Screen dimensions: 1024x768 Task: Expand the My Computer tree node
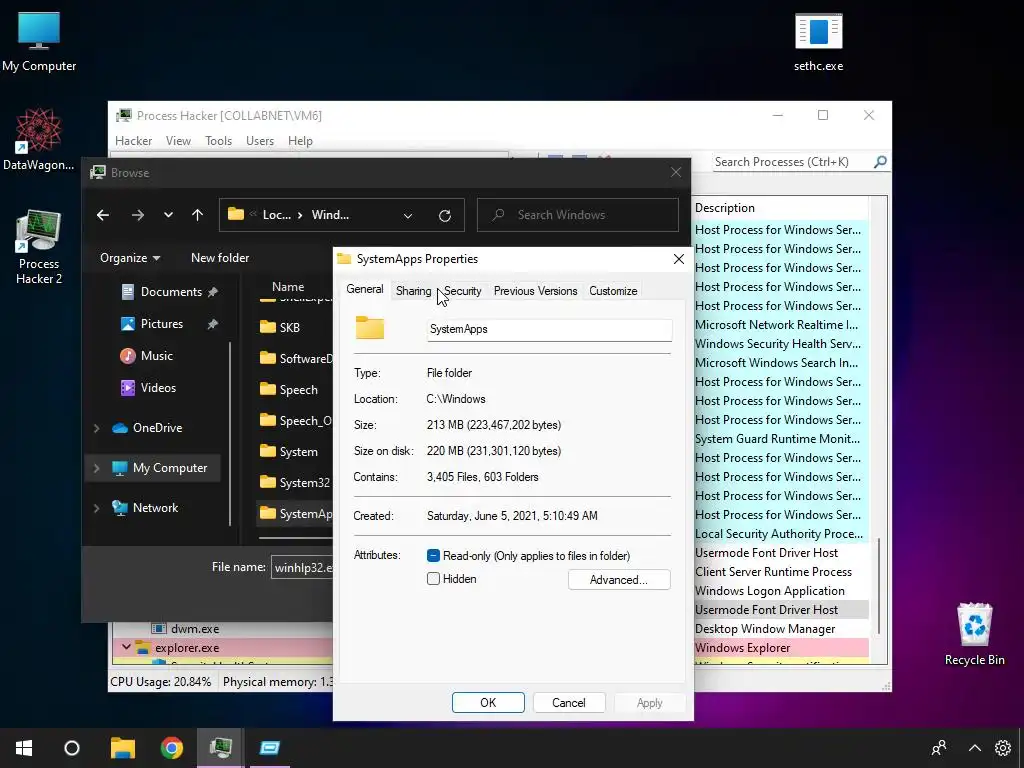pyautogui.click(x=97, y=468)
